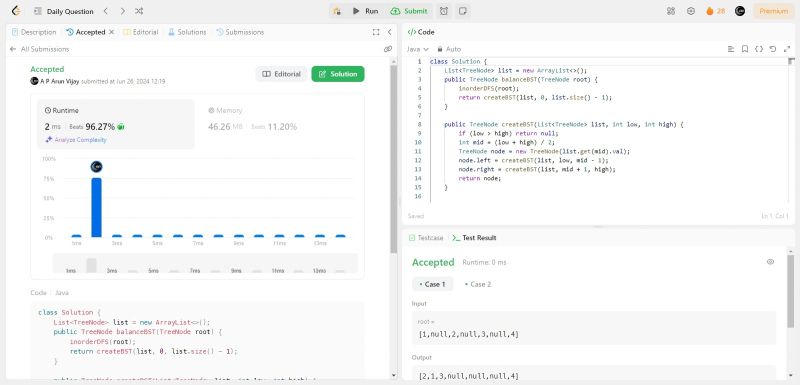
Task: Expand left panel to fullscreen
Action: click(376, 32)
